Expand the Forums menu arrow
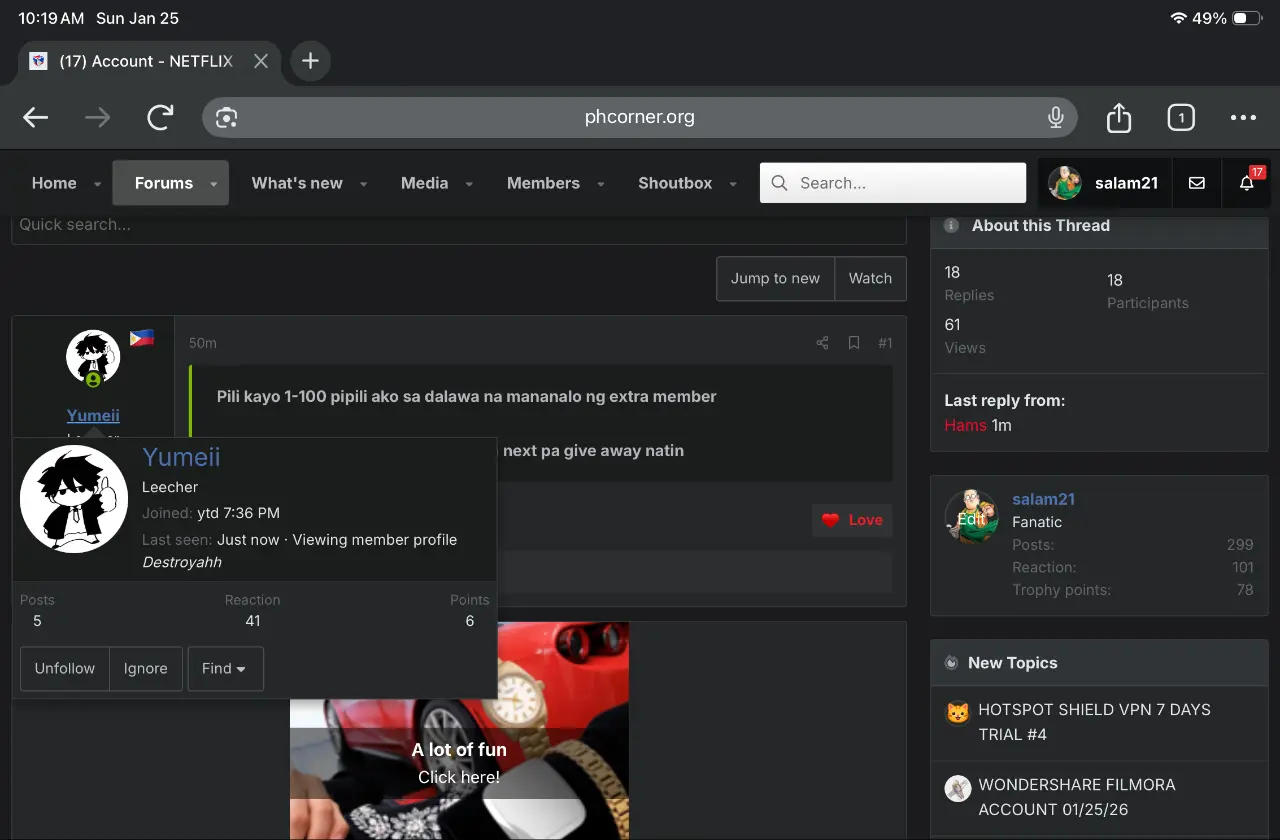Screen dimensions: 1280x840 click(x=214, y=184)
